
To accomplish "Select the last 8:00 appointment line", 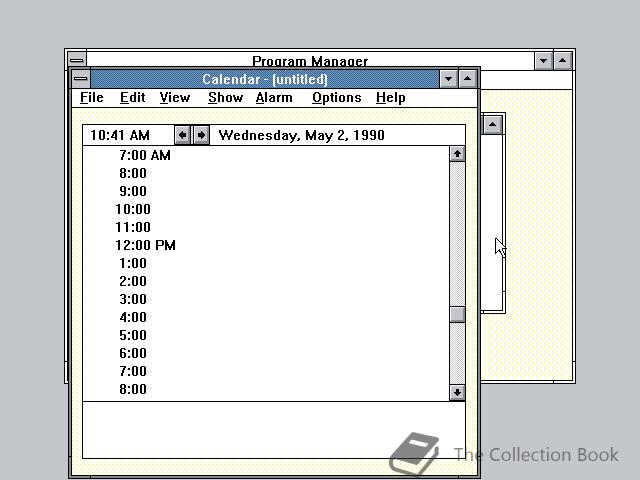I will coord(266,389).
